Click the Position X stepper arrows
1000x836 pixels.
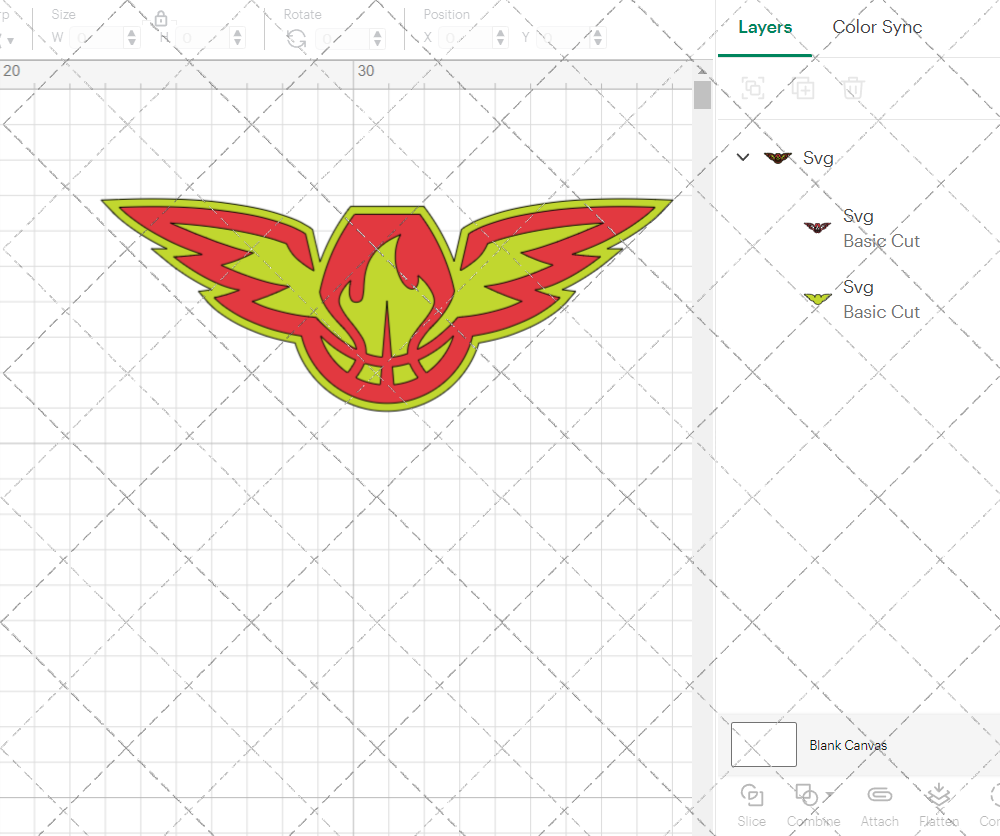coord(500,38)
